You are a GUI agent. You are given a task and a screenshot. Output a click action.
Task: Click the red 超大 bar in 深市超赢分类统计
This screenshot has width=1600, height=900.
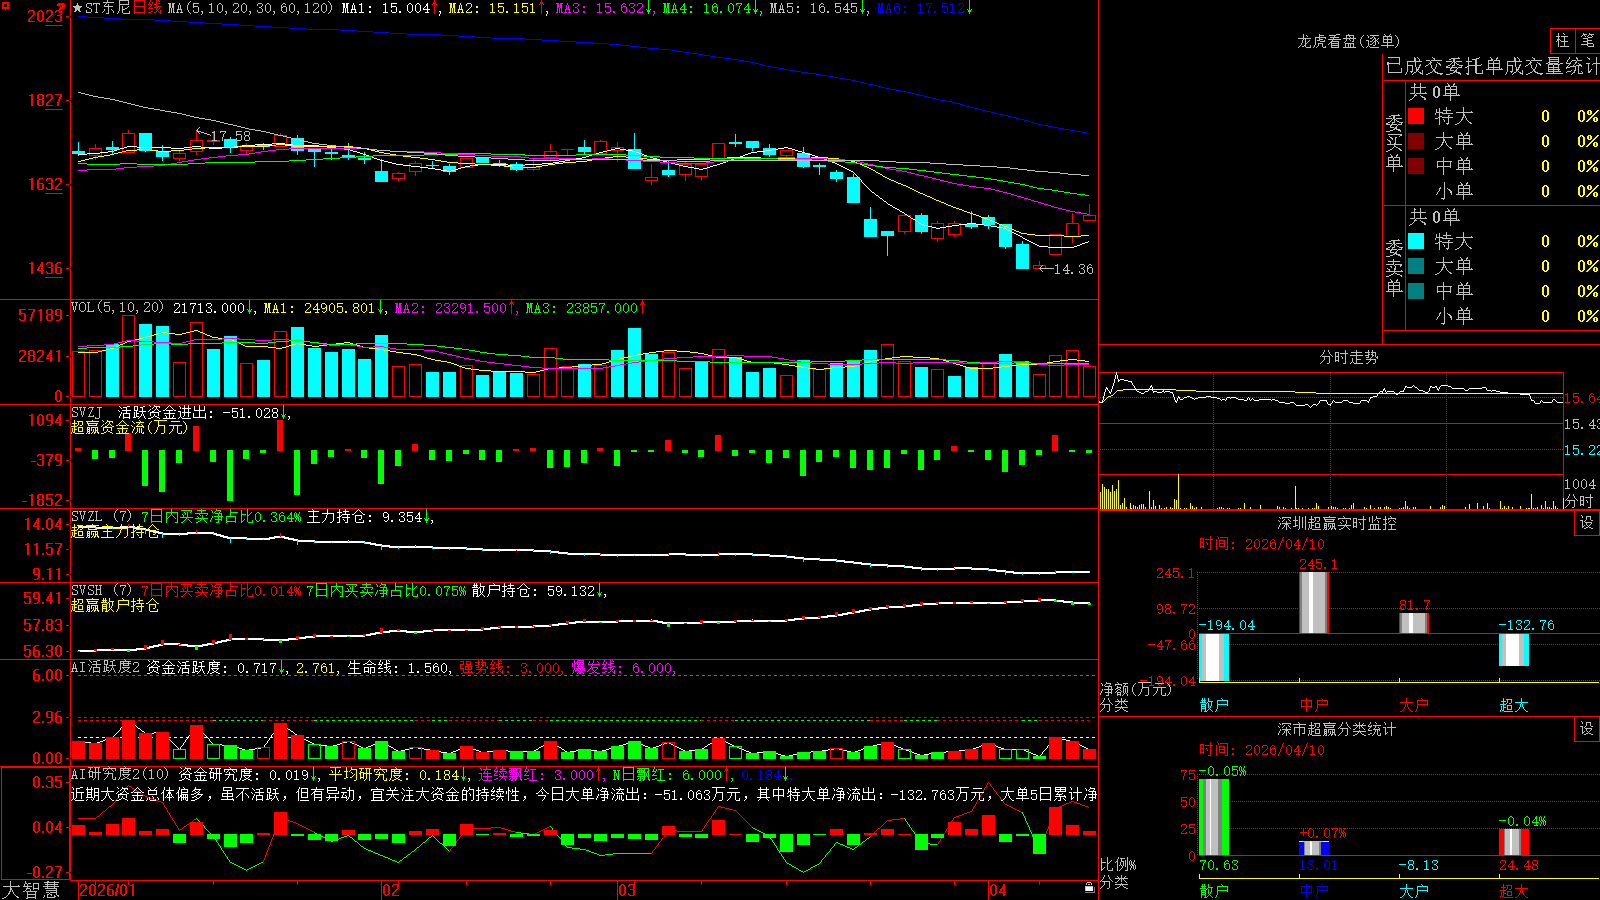pyautogui.click(x=1514, y=842)
